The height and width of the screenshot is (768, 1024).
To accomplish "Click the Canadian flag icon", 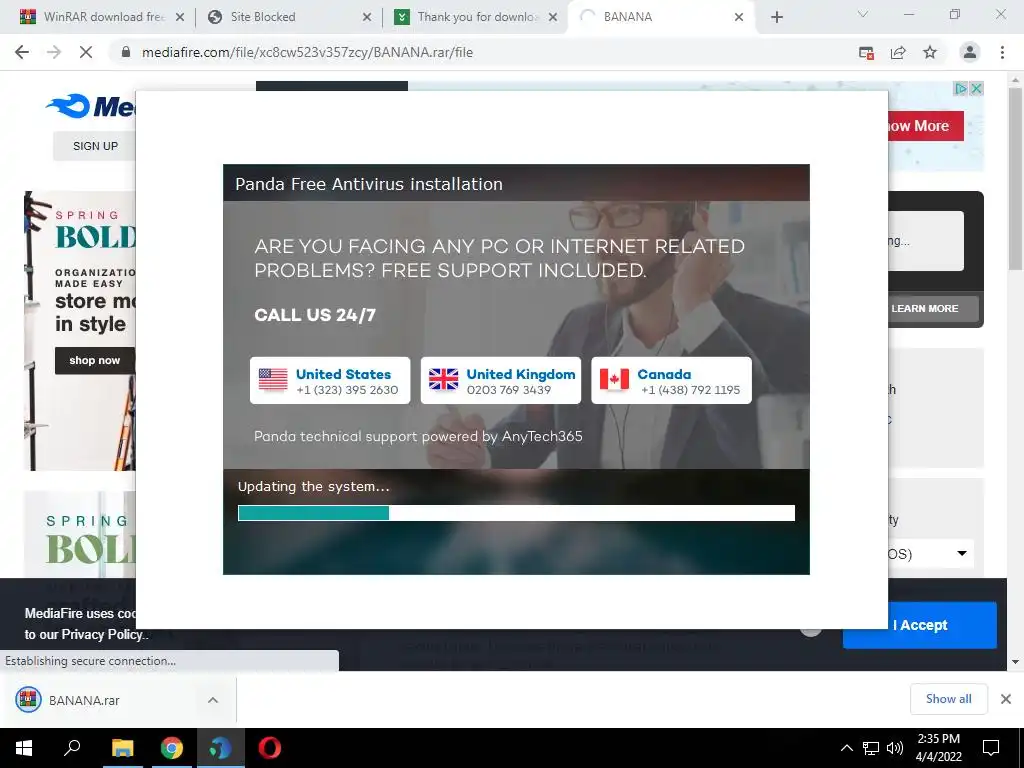I will coord(615,379).
